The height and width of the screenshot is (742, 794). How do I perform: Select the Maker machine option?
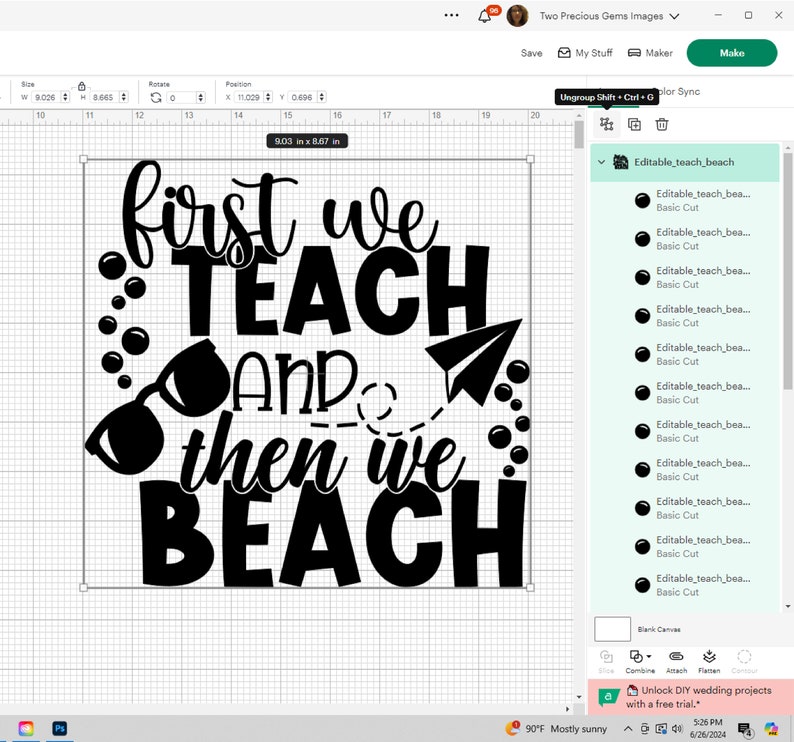650,53
